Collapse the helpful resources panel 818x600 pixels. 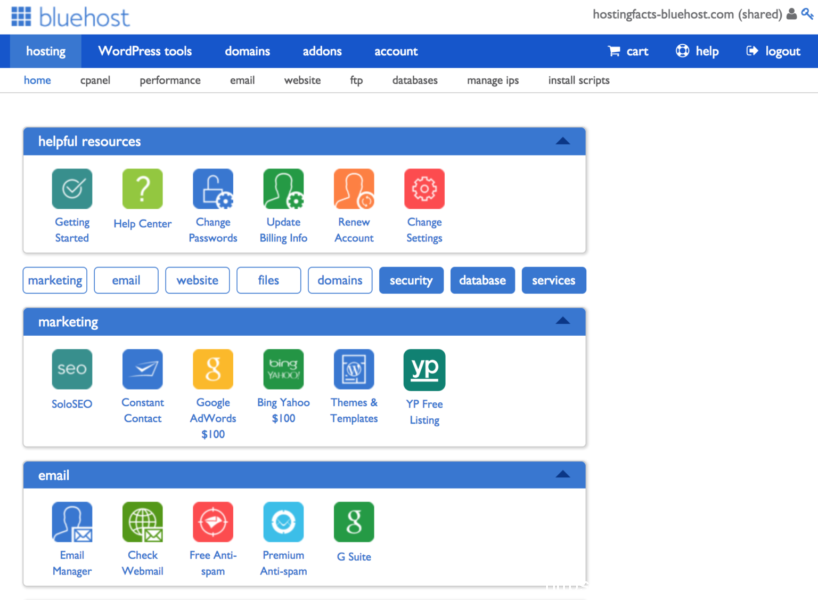point(562,141)
